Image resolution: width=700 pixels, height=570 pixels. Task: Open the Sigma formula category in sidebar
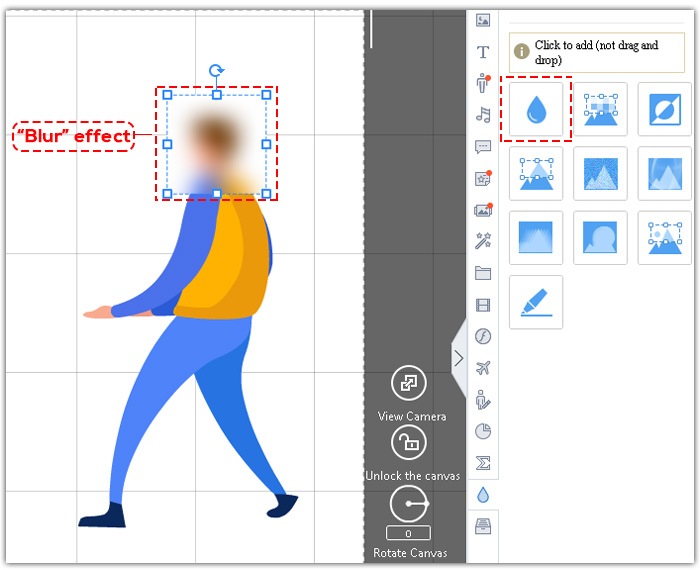click(x=483, y=463)
